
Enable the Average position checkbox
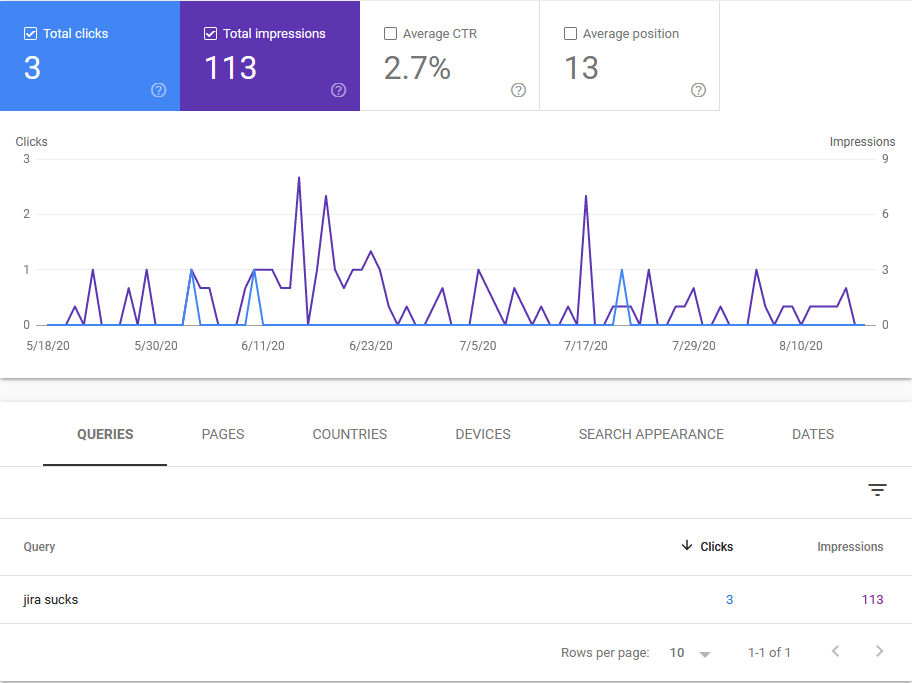pyautogui.click(x=570, y=34)
